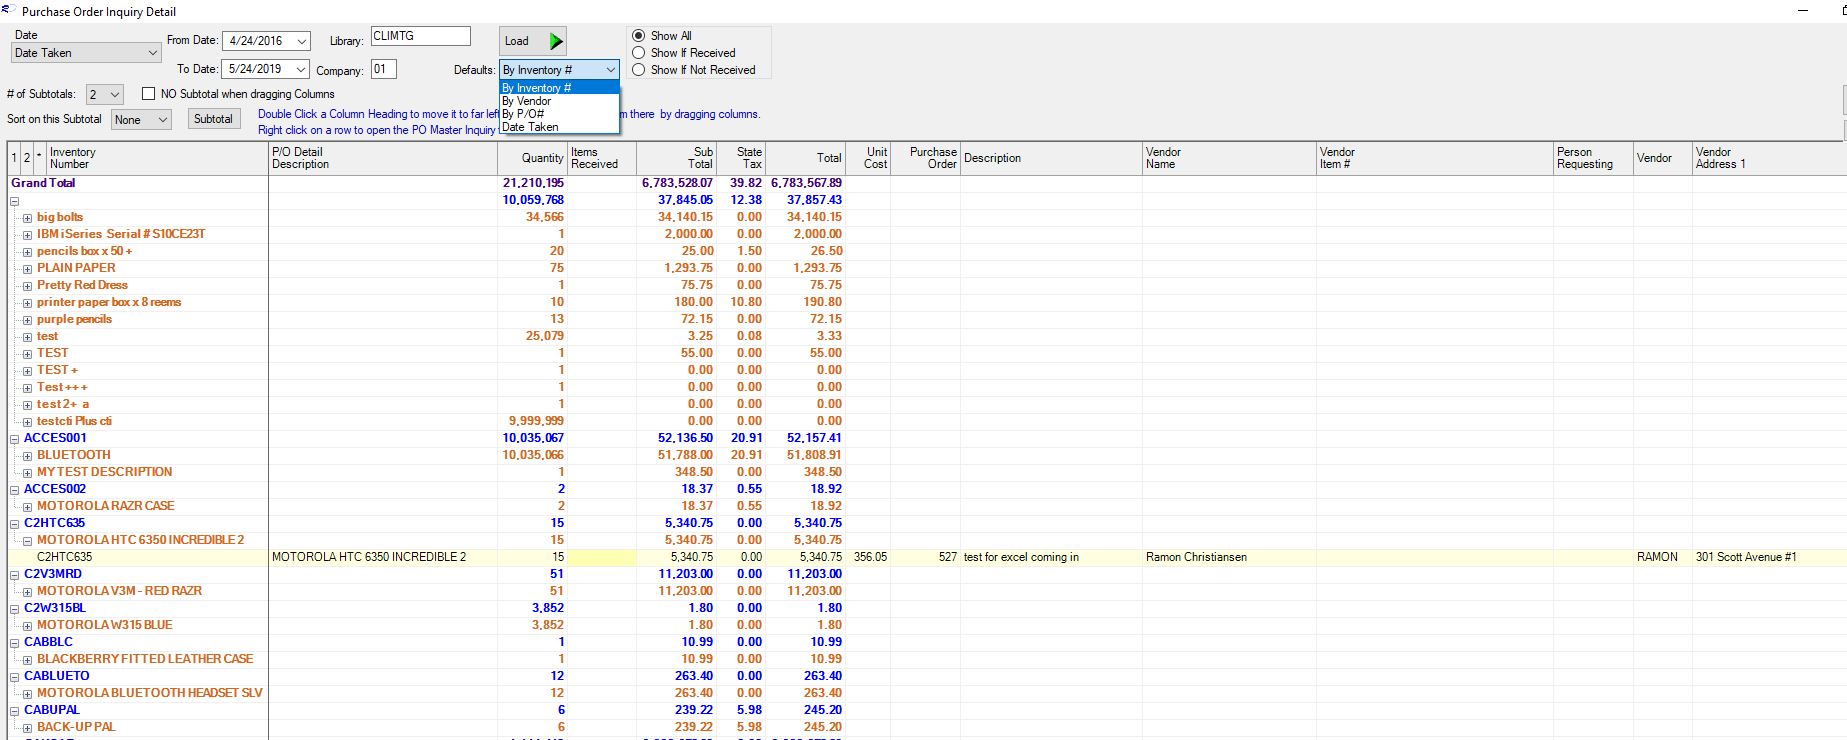This screenshot has height=740, width=1847.
Task: Choose By Inventory # in dropdown list
Action: (x=559, y=88)
